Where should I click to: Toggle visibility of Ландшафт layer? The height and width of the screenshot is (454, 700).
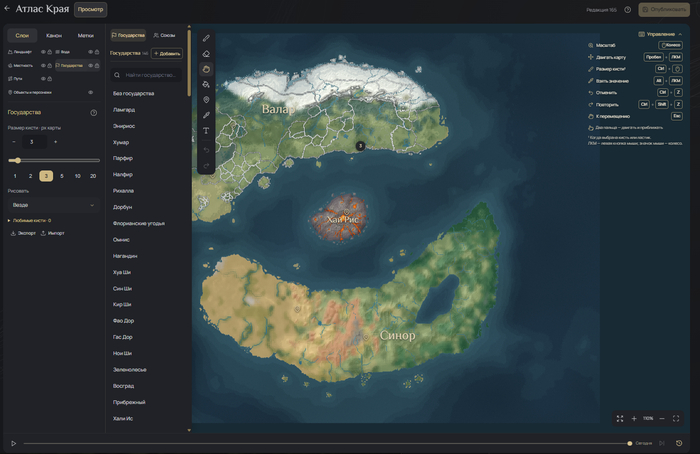coord(43,52)
